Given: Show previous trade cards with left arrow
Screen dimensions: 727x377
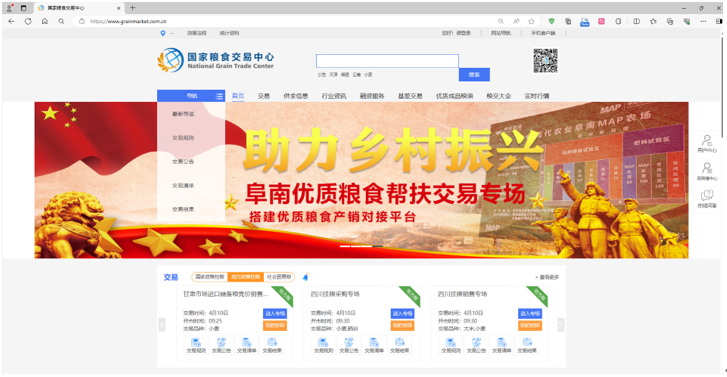Looking at the screenshot, I should [x=162, y=325].
